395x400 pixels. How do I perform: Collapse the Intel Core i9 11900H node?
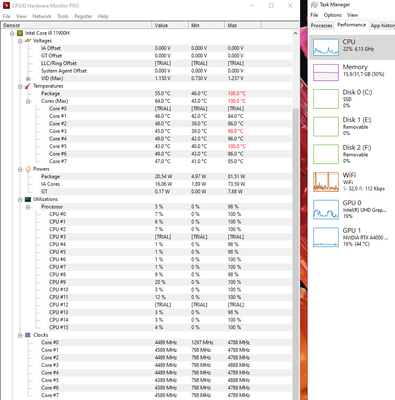tap(12, 33)
